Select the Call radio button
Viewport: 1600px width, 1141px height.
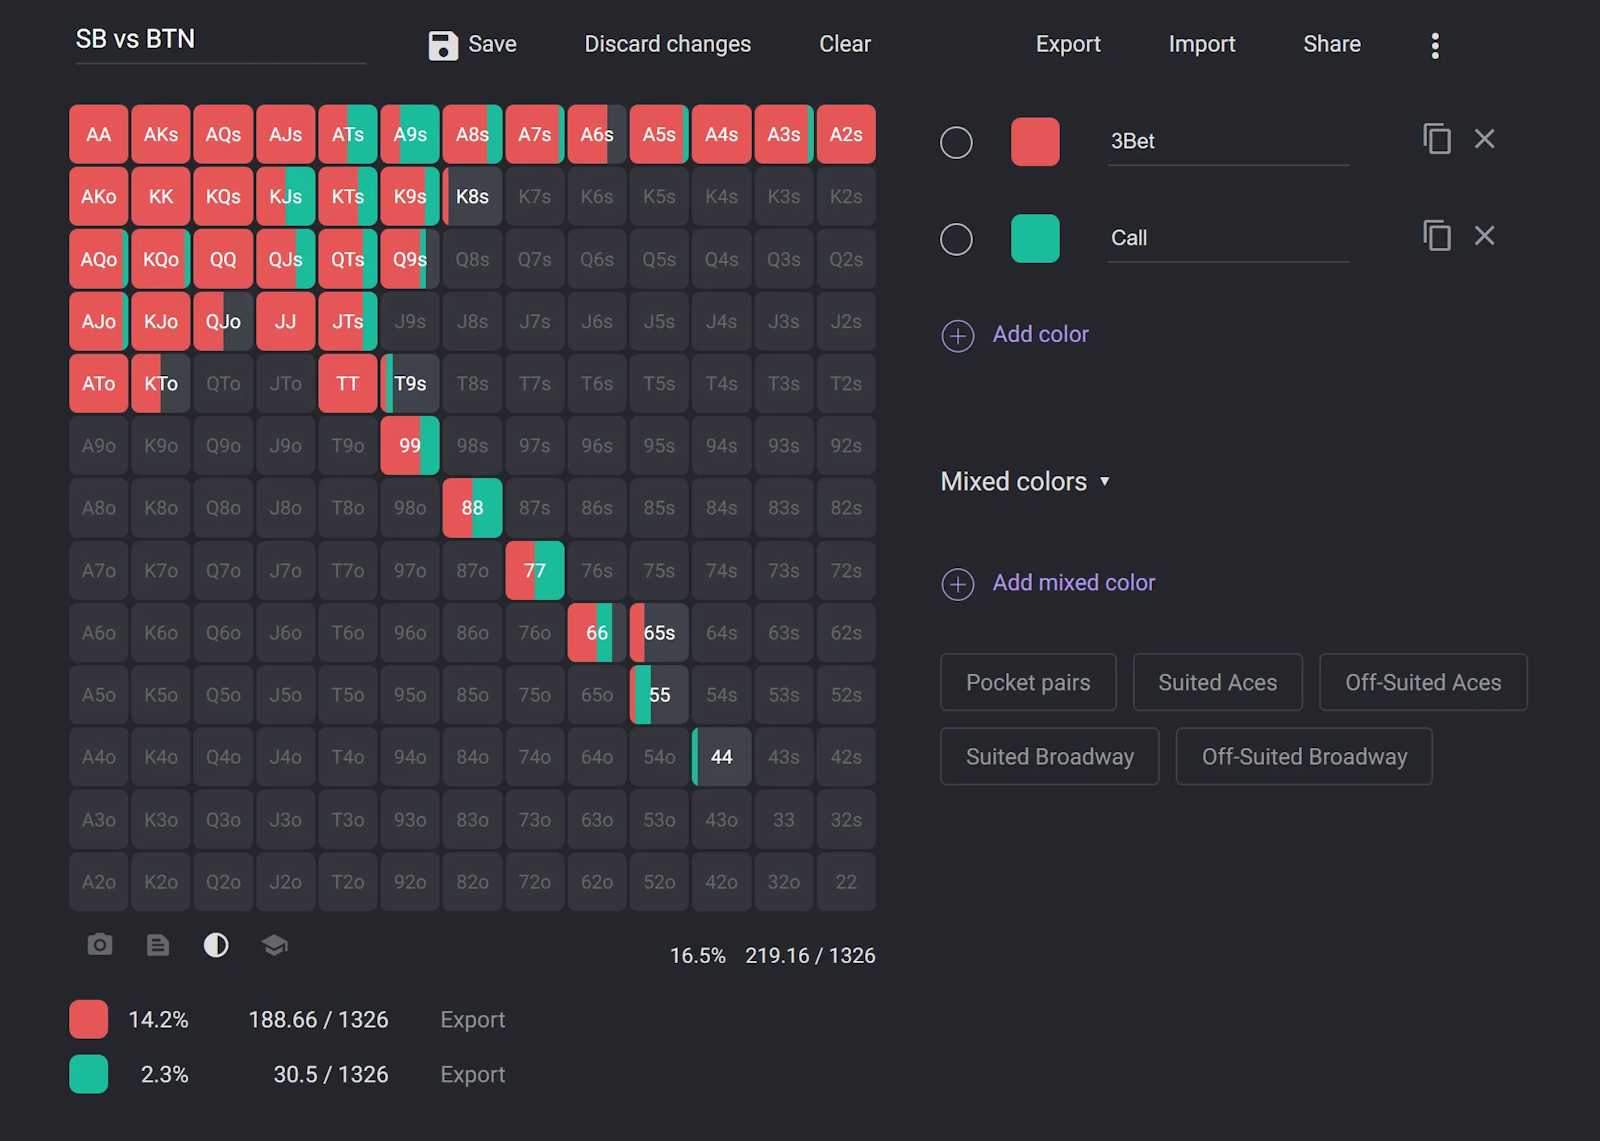[x=956, y=239]
